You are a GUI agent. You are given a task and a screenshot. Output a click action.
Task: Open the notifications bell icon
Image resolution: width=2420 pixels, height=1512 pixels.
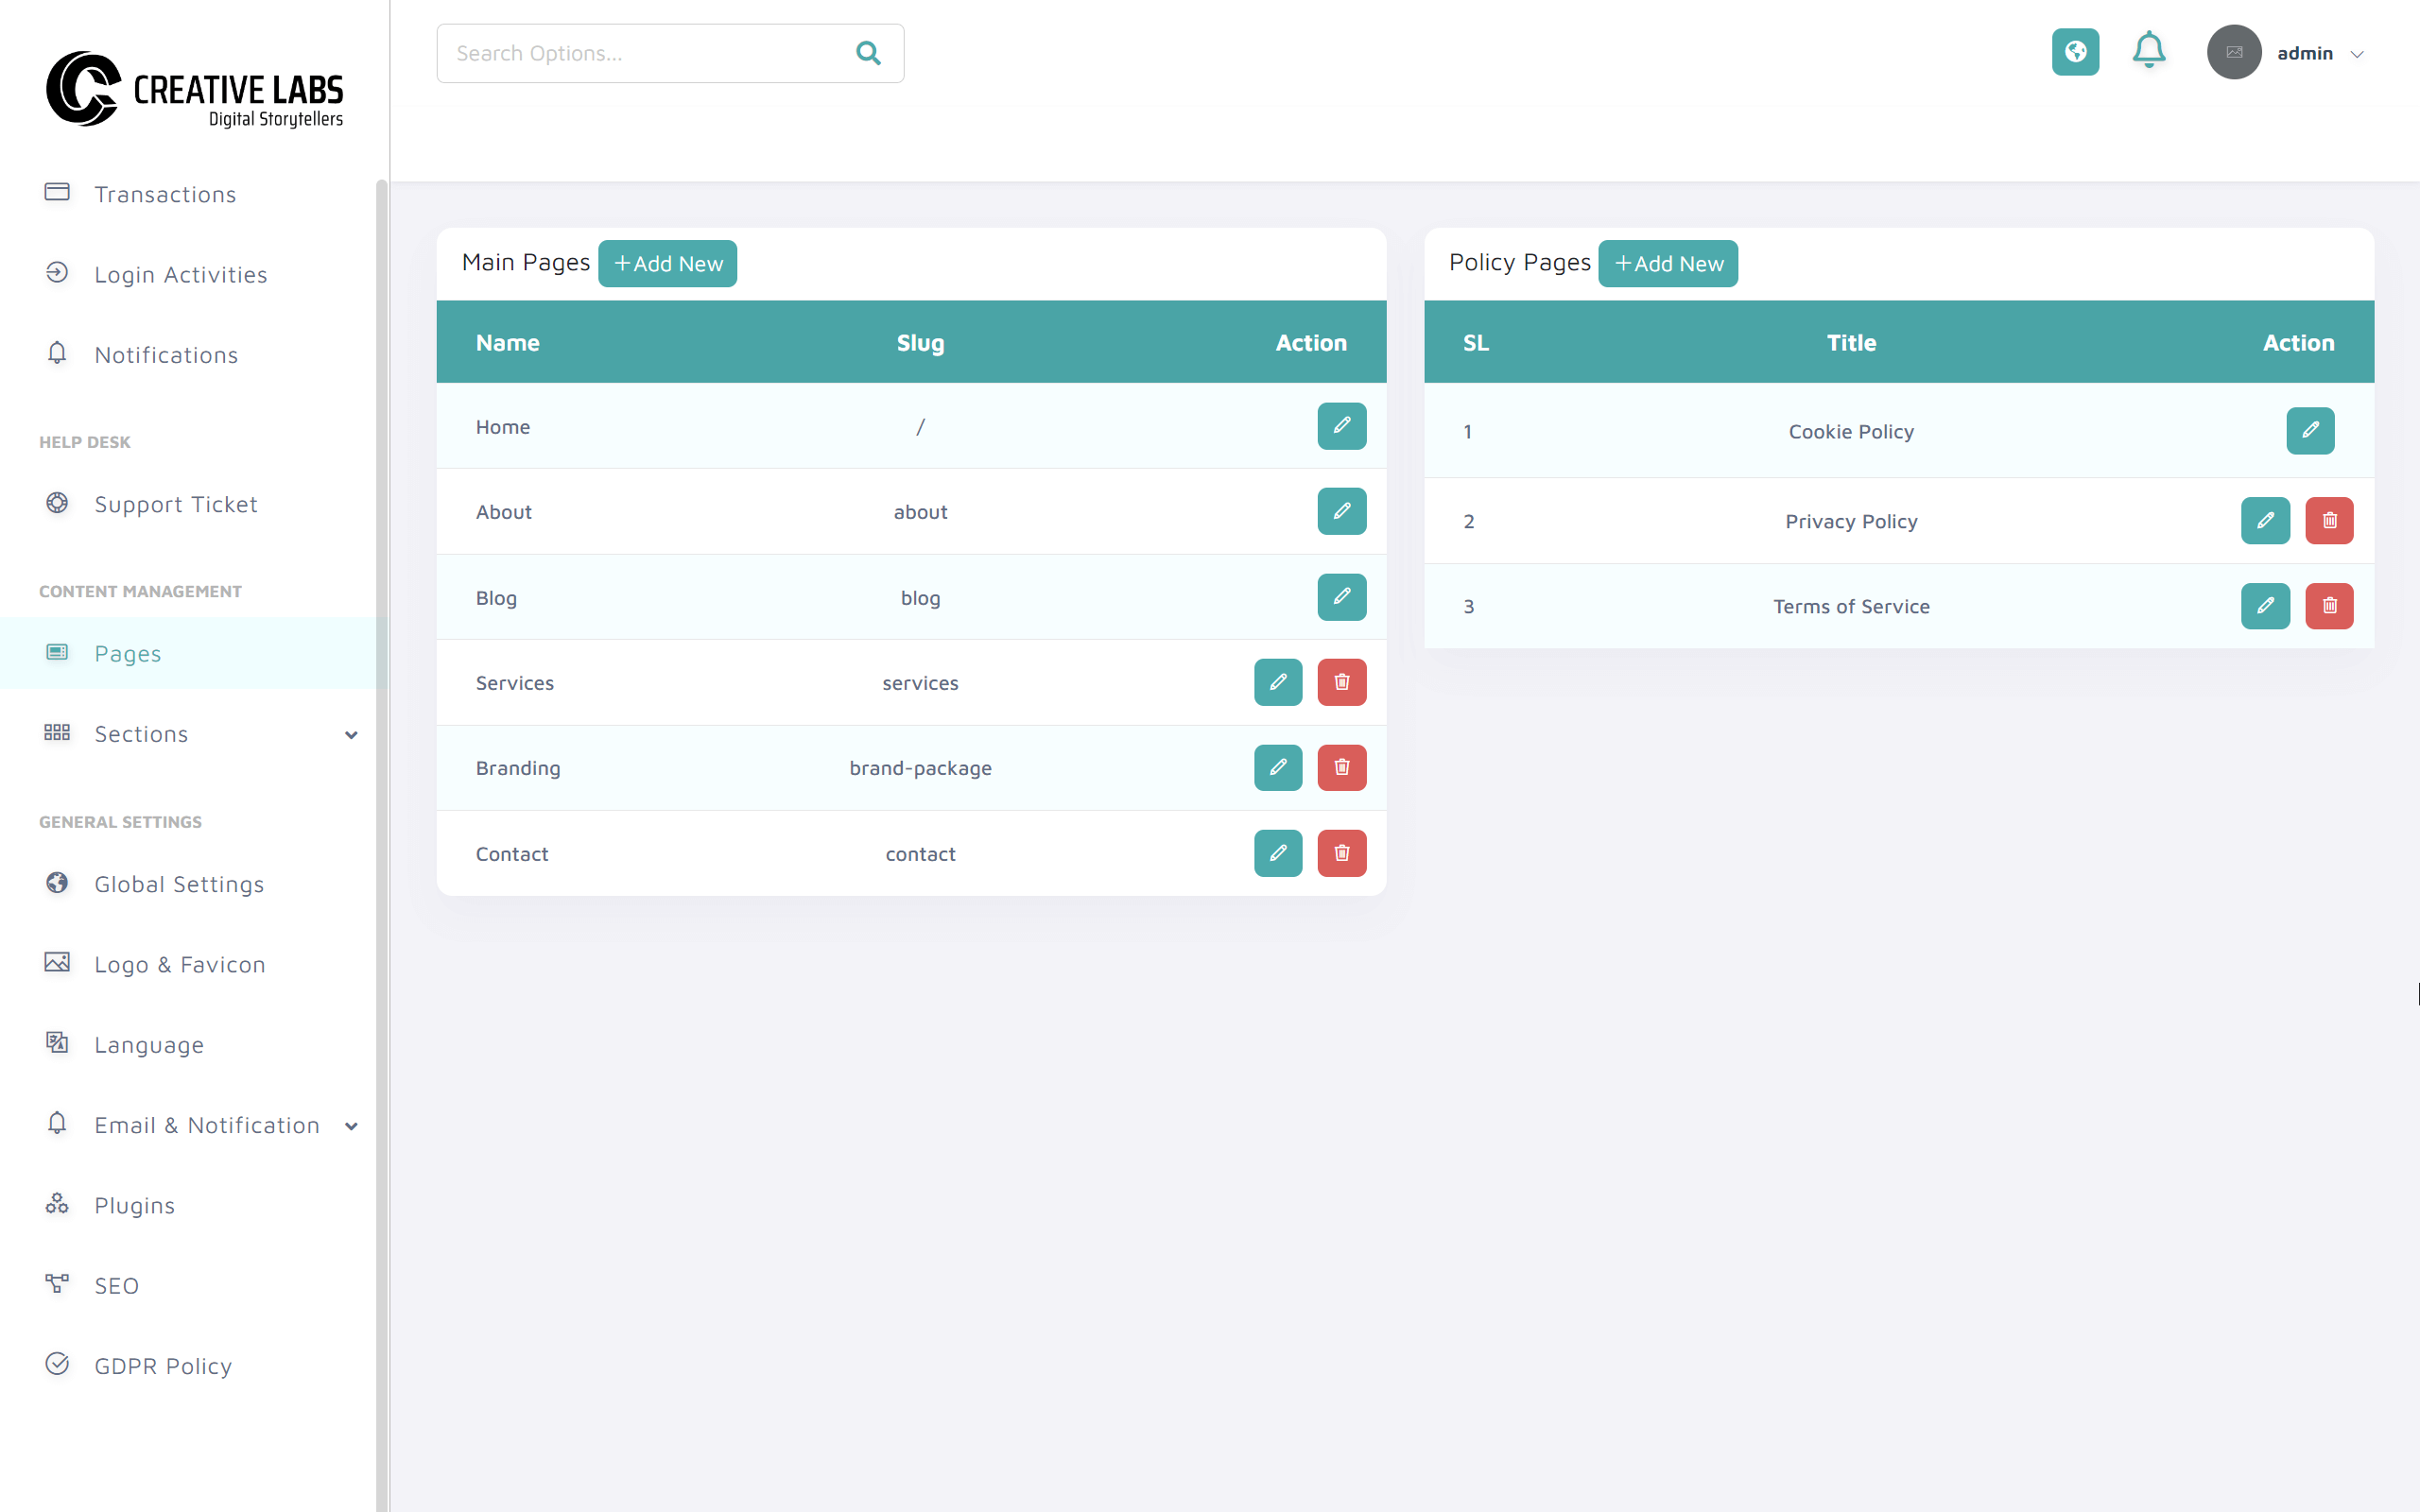[2149, 52]
